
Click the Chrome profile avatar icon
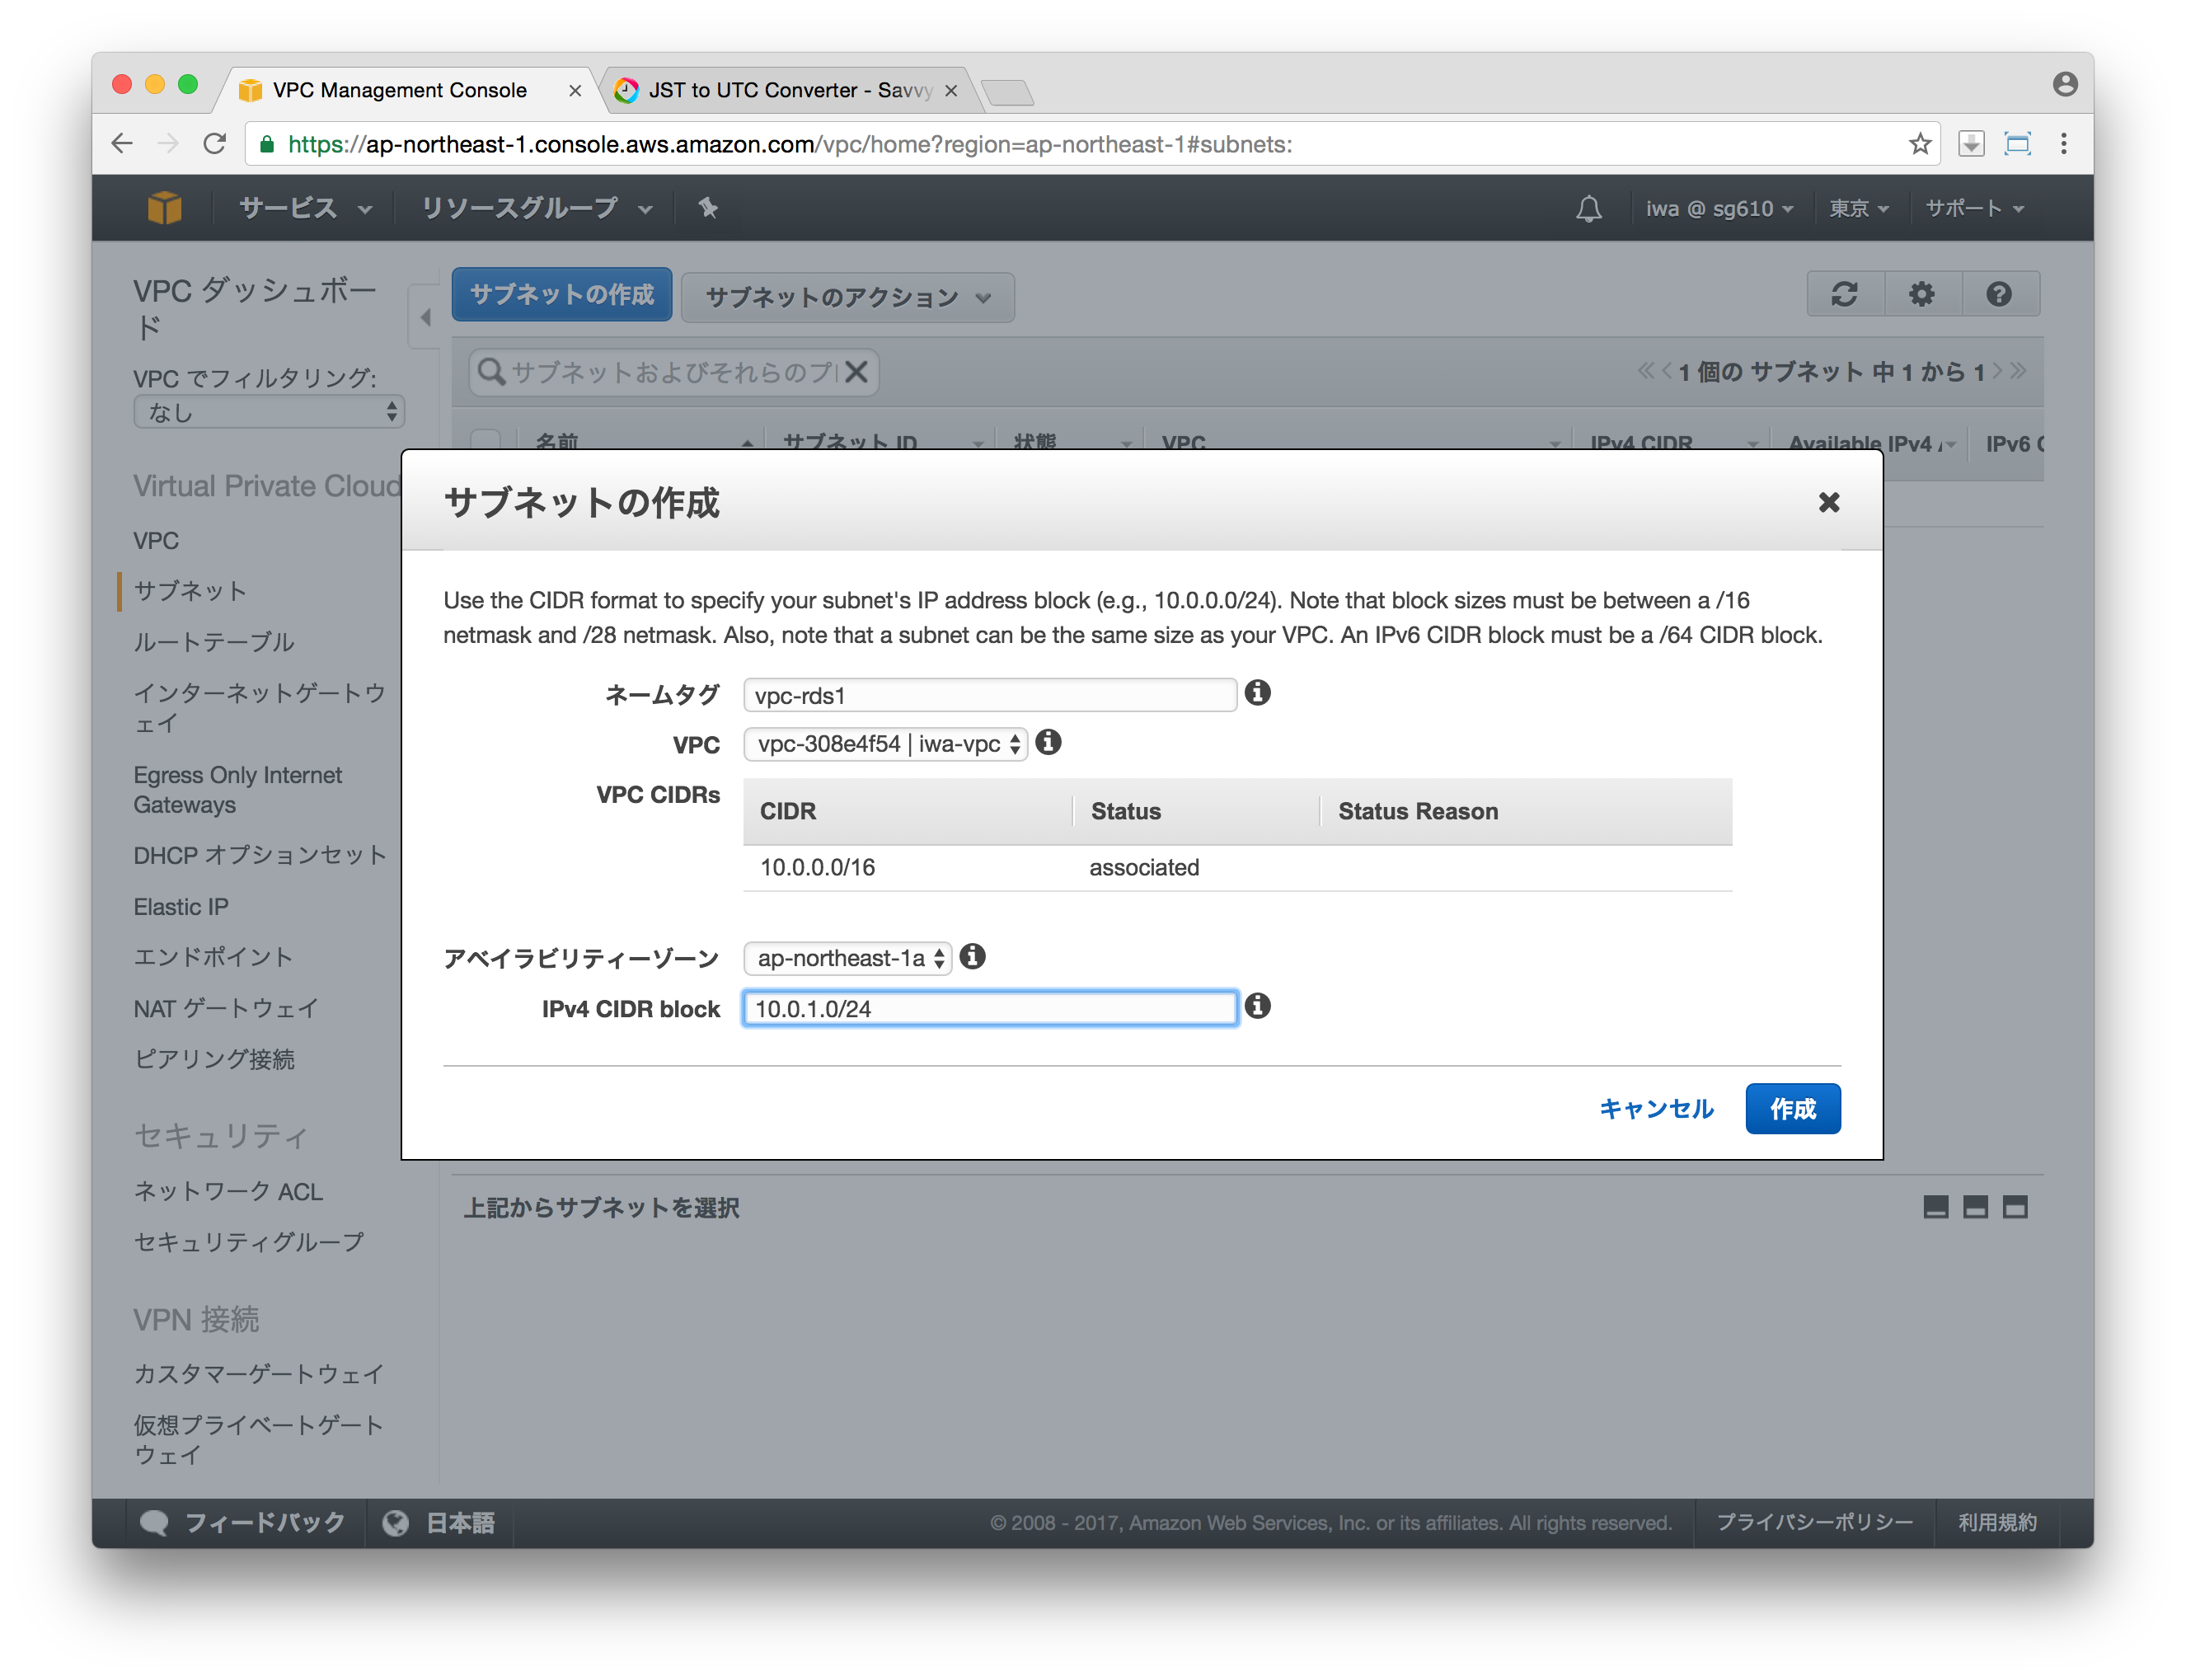coord(2064,85)
